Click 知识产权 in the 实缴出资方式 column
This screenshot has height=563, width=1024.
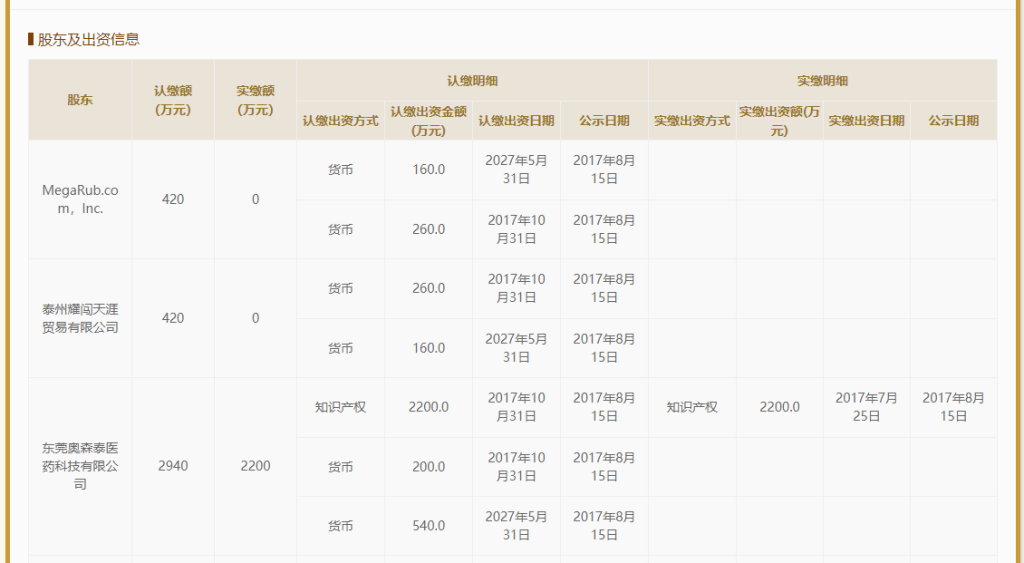click(x=692, y=407)
